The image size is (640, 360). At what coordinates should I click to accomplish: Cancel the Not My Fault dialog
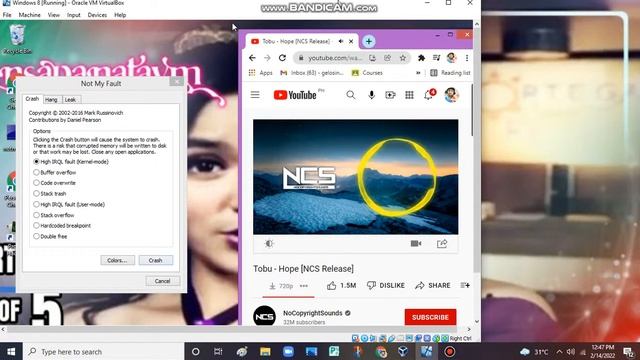click(x=162, y=281)
